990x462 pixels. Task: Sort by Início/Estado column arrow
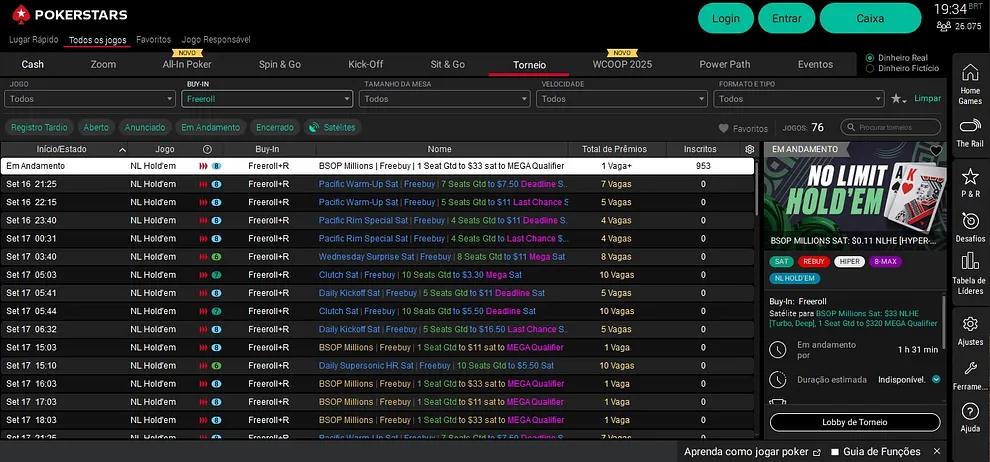pyautogui.click(x=122, y=150)
